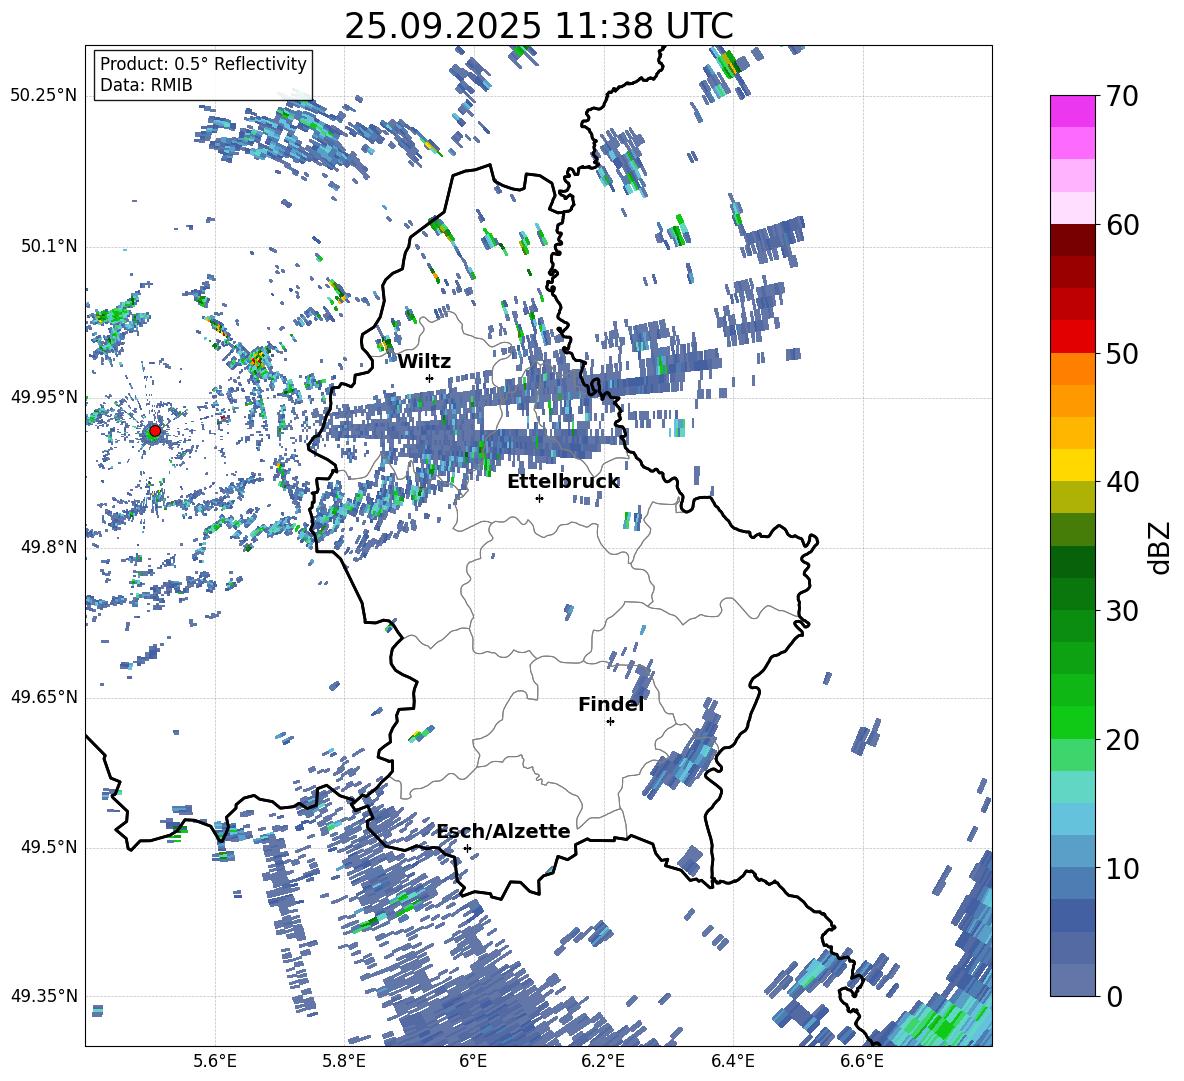Click the 50.1°N latitude label
Viewport: 1184px width, 1081px height.
(x=50, y=247)
